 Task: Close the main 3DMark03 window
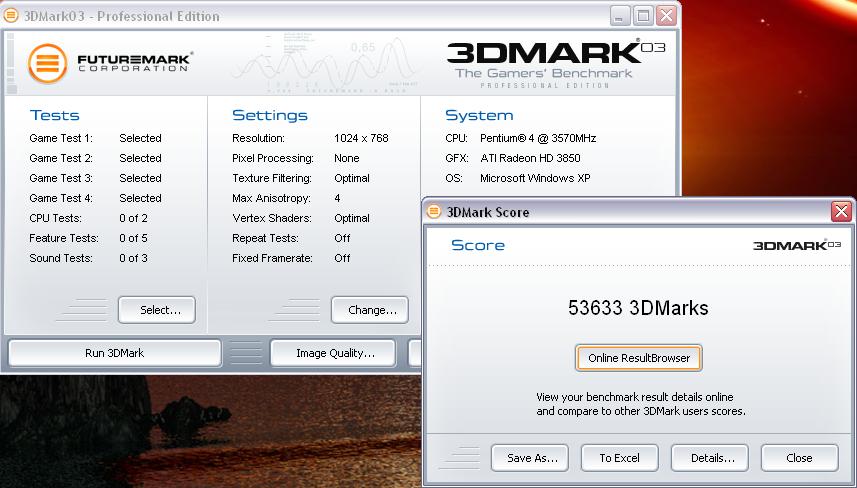666,15
